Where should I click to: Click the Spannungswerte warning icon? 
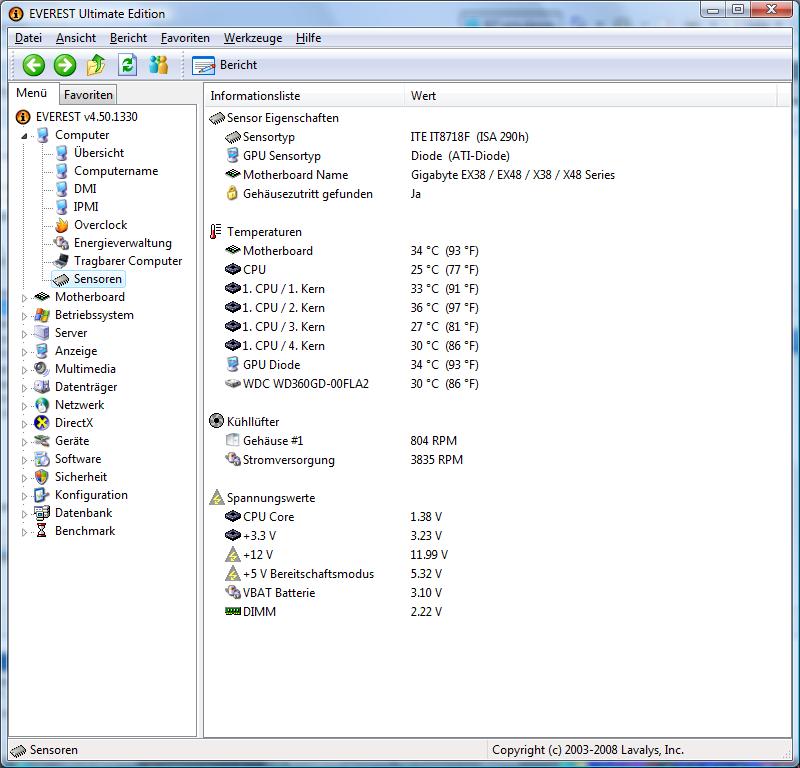(217, 497)
